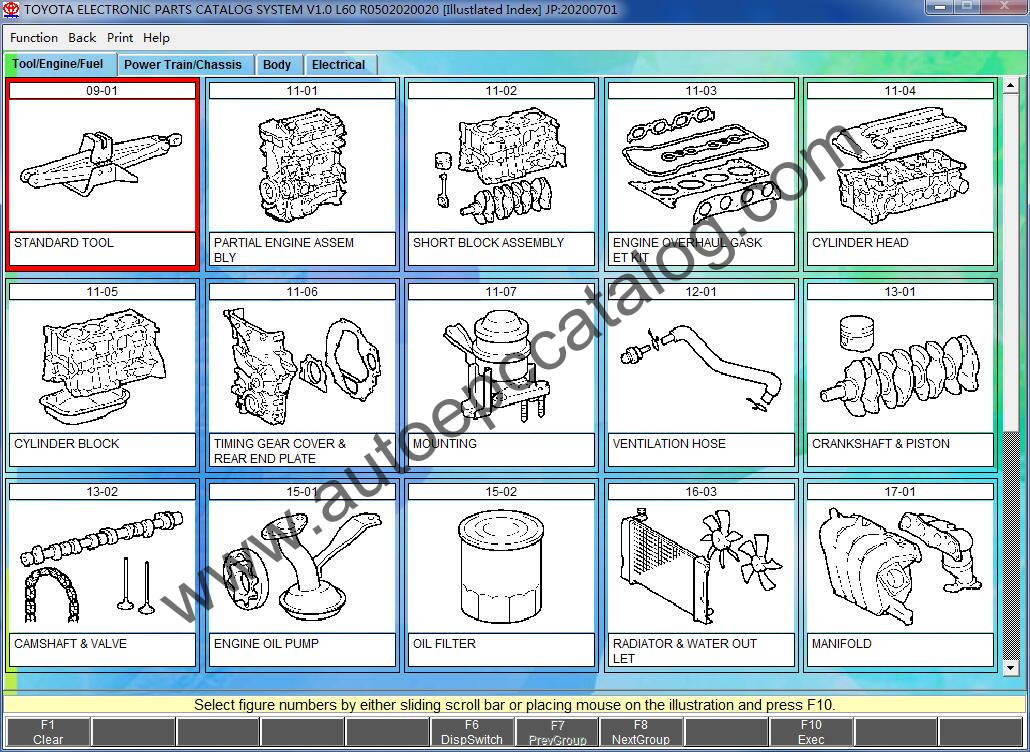
Task: Click the F6 DispSwitch button
Action: tap(472, 732)
